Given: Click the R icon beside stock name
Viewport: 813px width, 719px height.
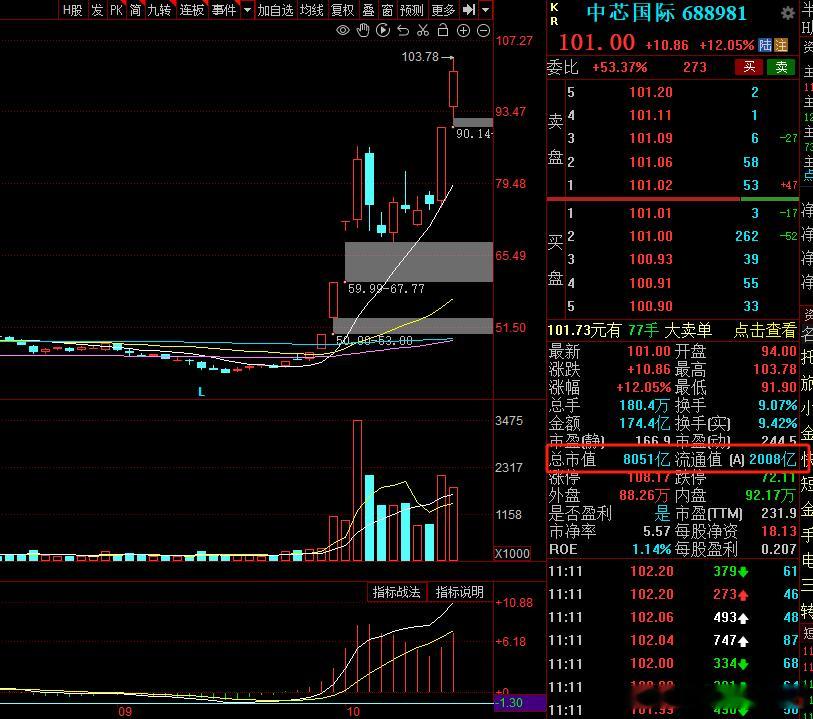Looking at the screenshot, I should (x=554, y=21).
